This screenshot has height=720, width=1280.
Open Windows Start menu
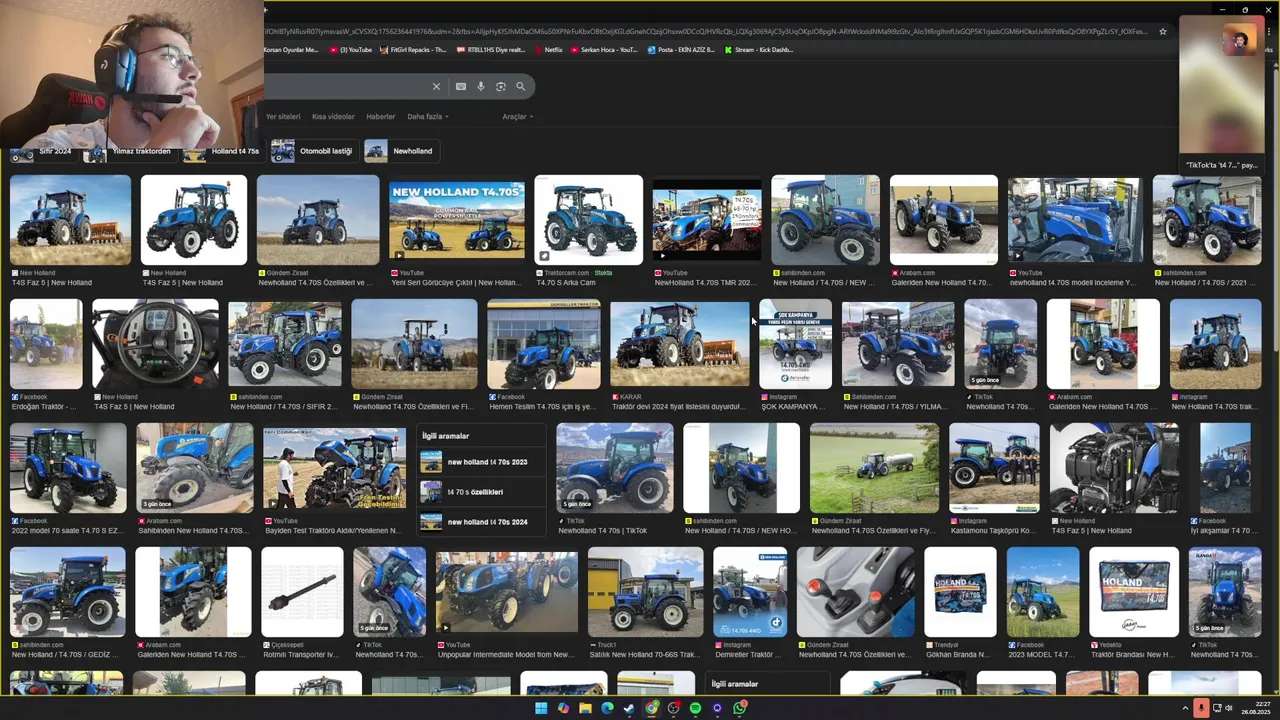click(541, 708)
